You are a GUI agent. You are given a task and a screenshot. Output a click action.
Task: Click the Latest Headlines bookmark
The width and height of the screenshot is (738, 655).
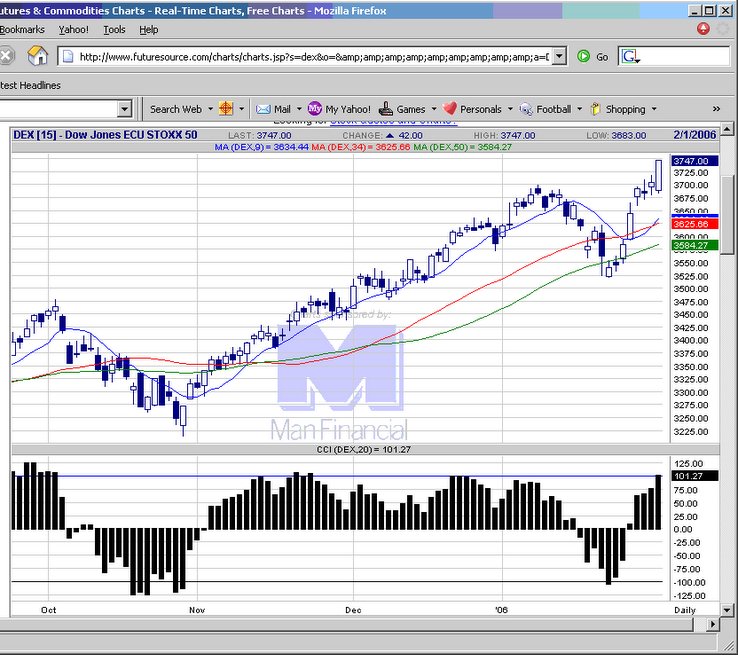30,85
